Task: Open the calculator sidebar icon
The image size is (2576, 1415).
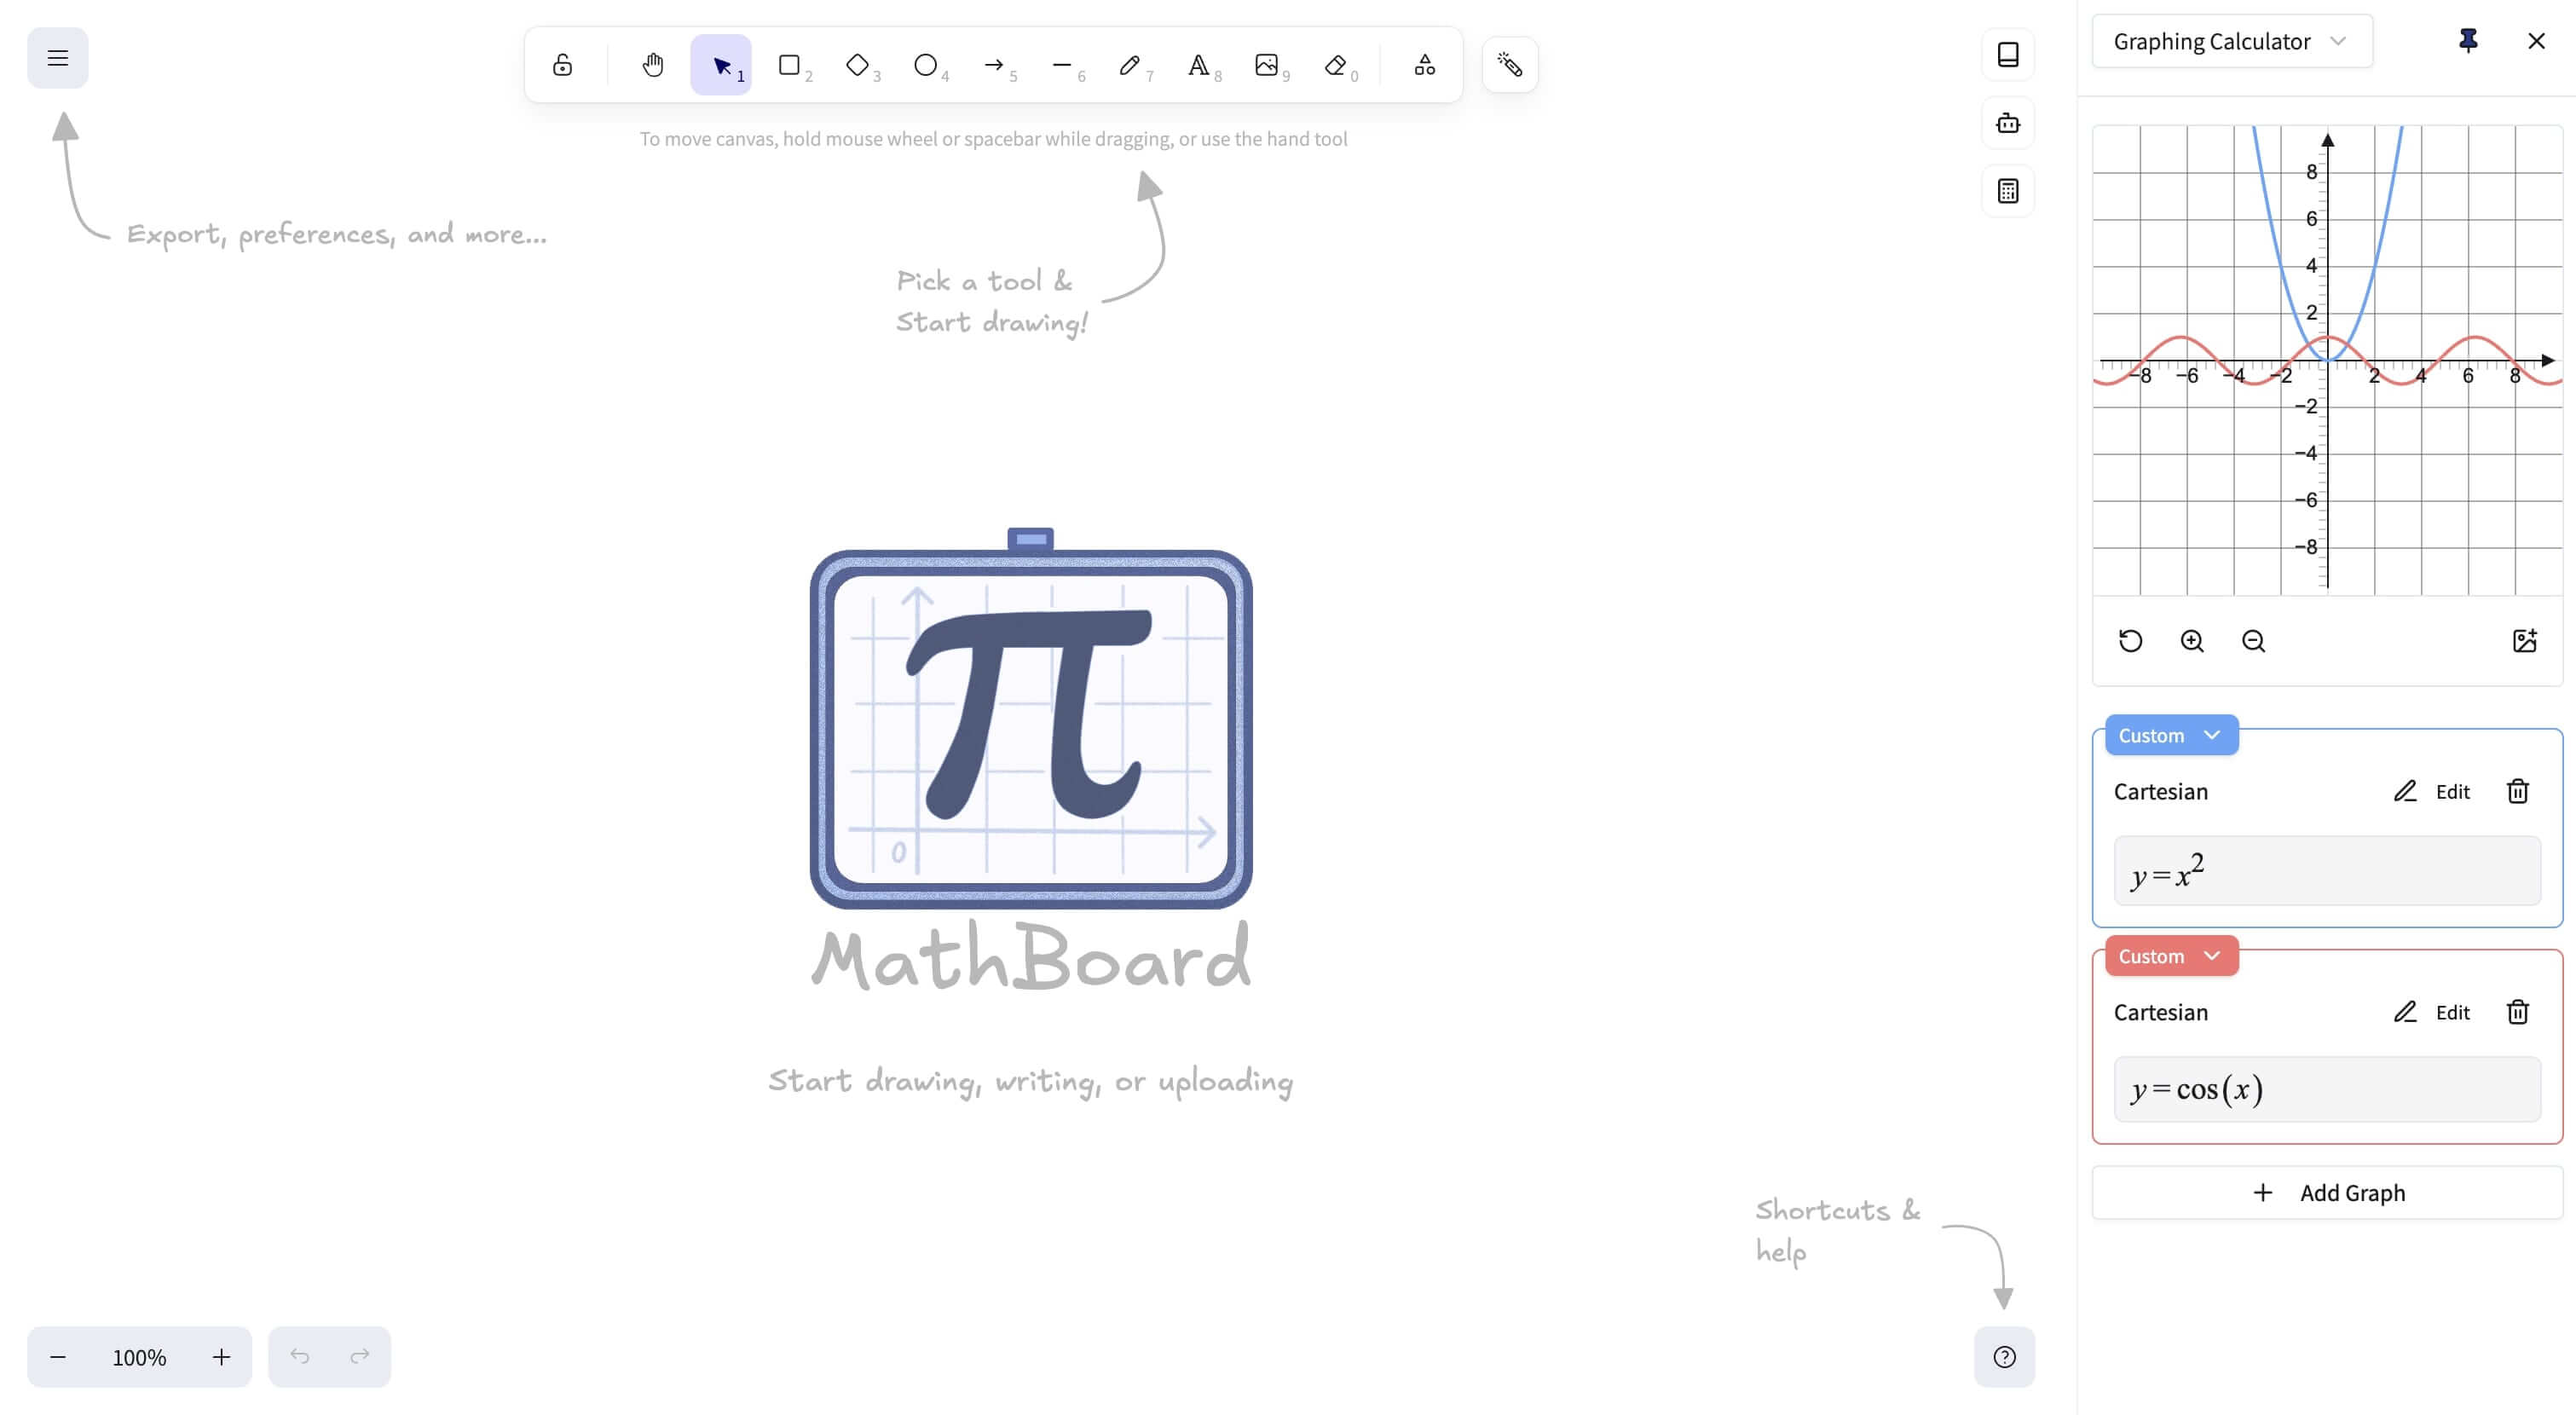Action: click(2008, 191)
